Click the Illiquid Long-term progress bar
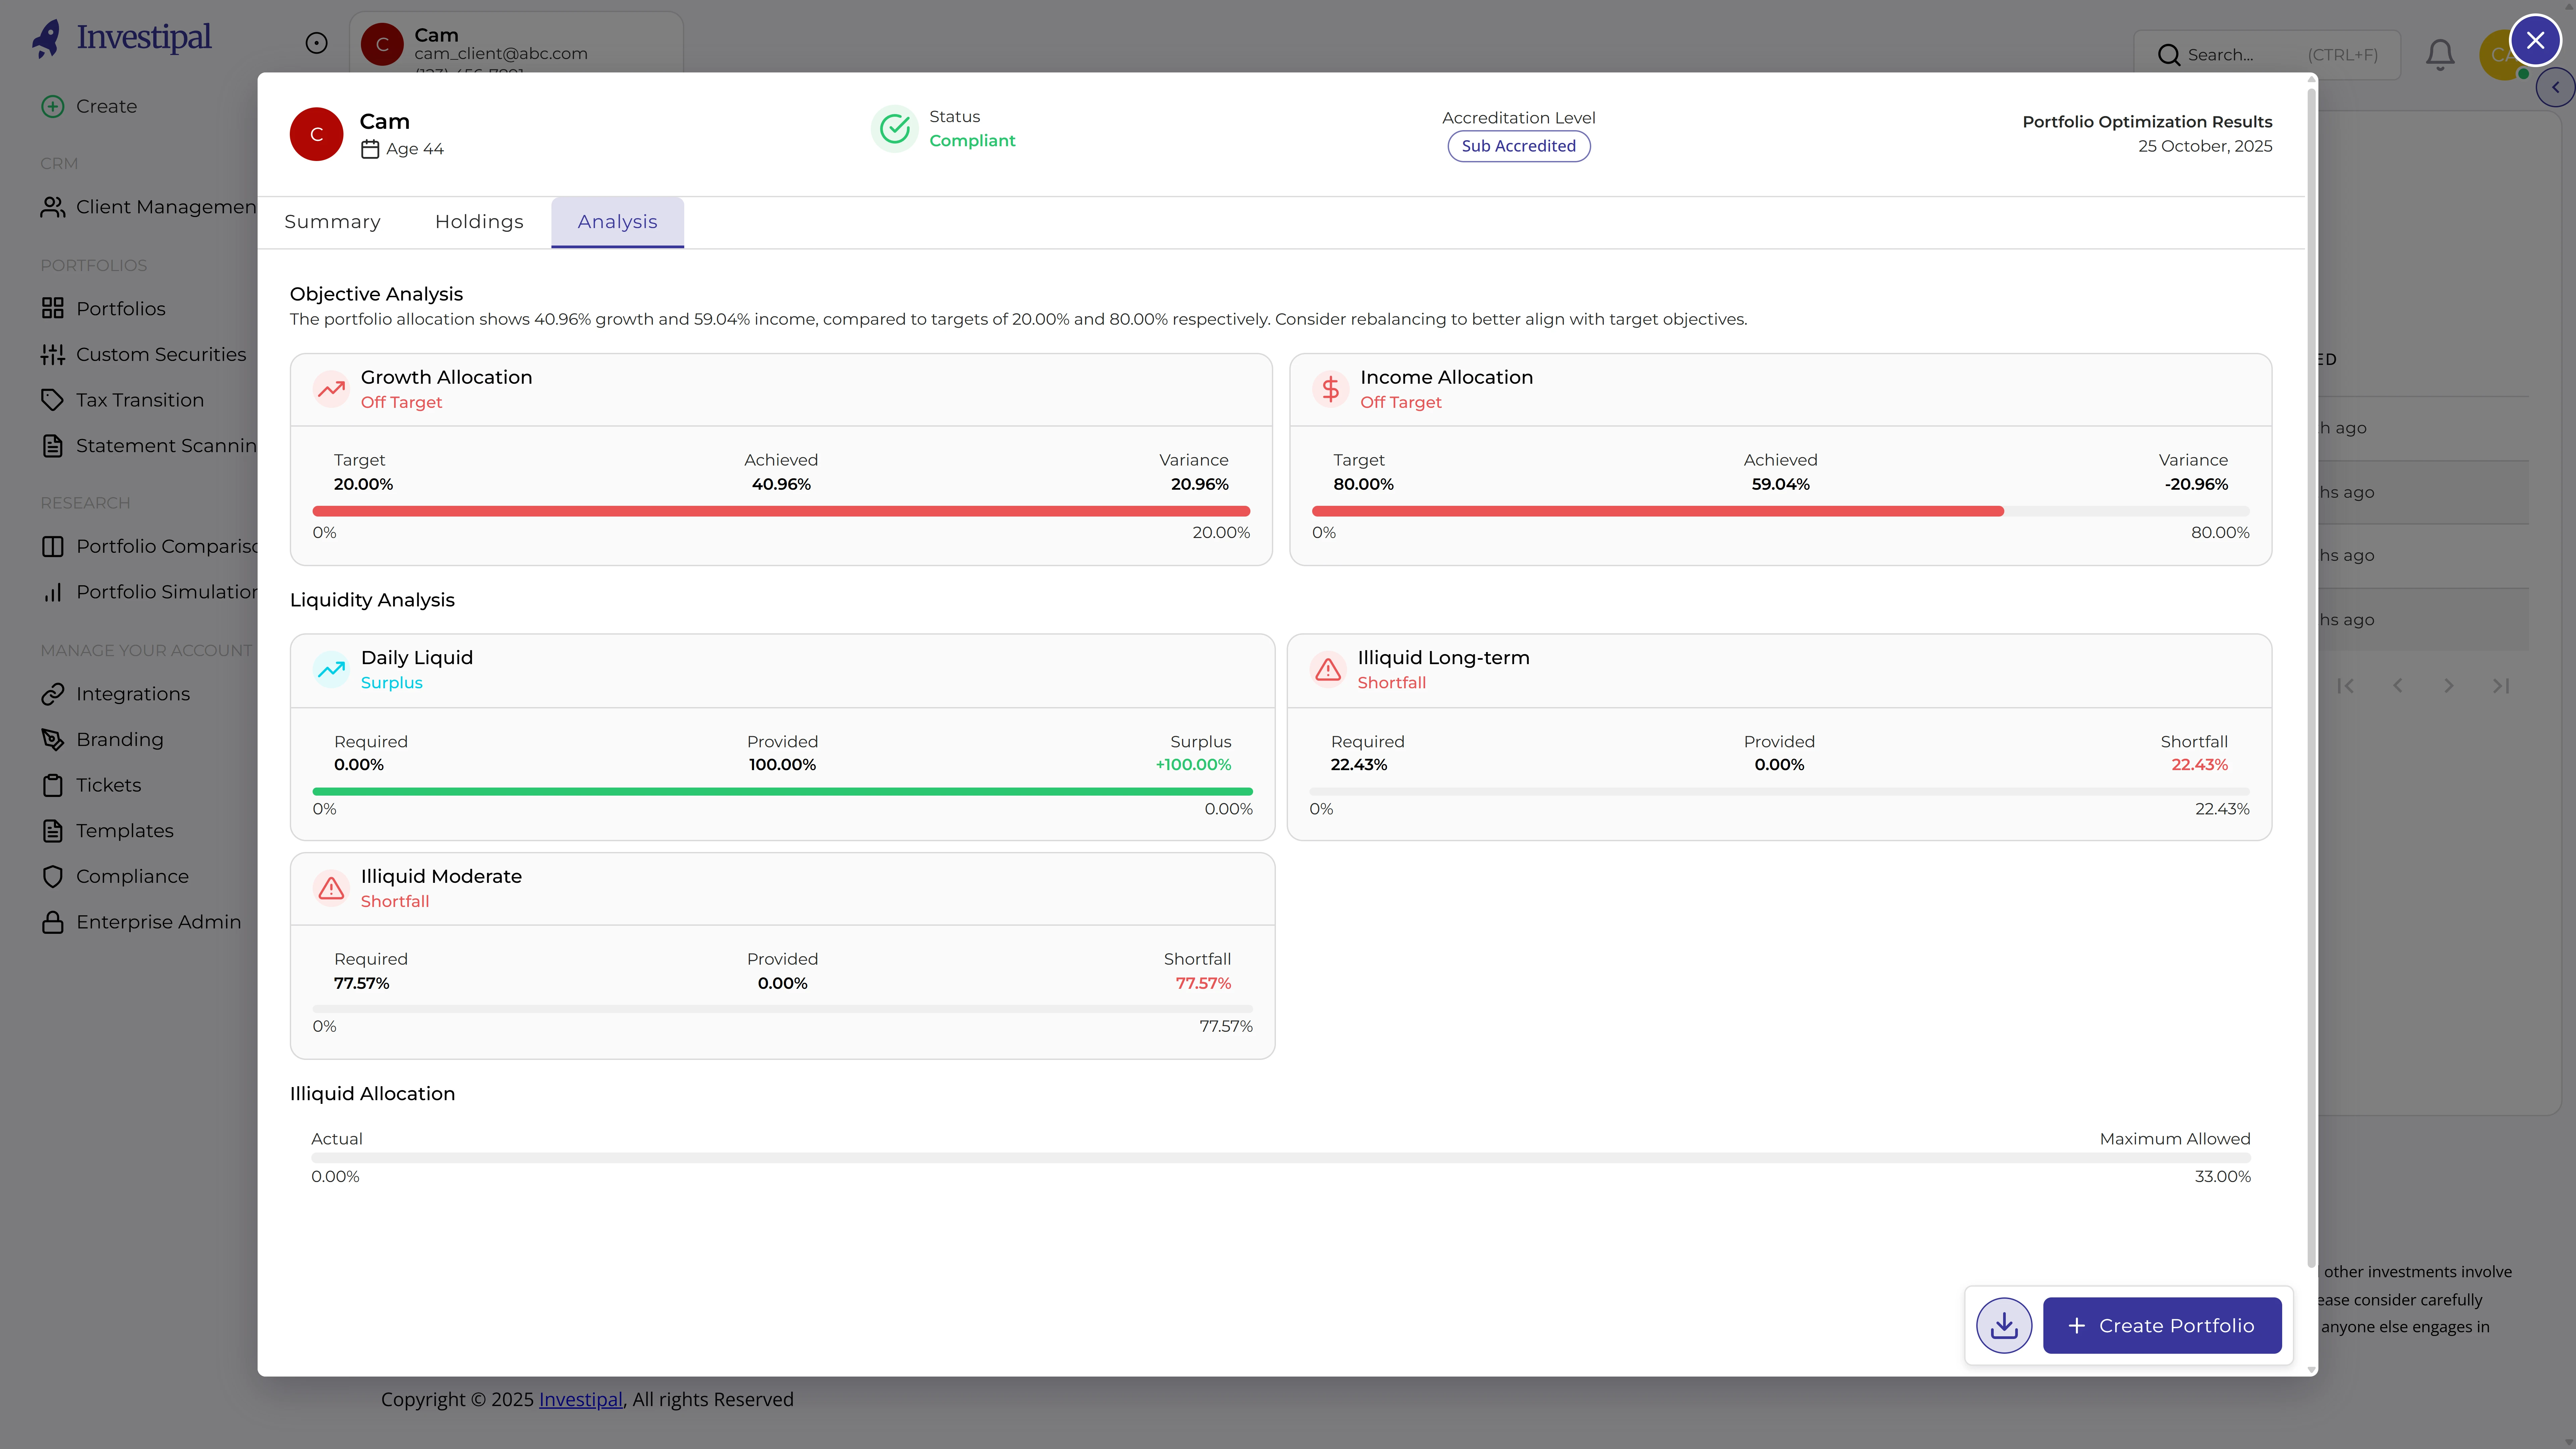The image size is (2576, 1449). point(1779,791)
